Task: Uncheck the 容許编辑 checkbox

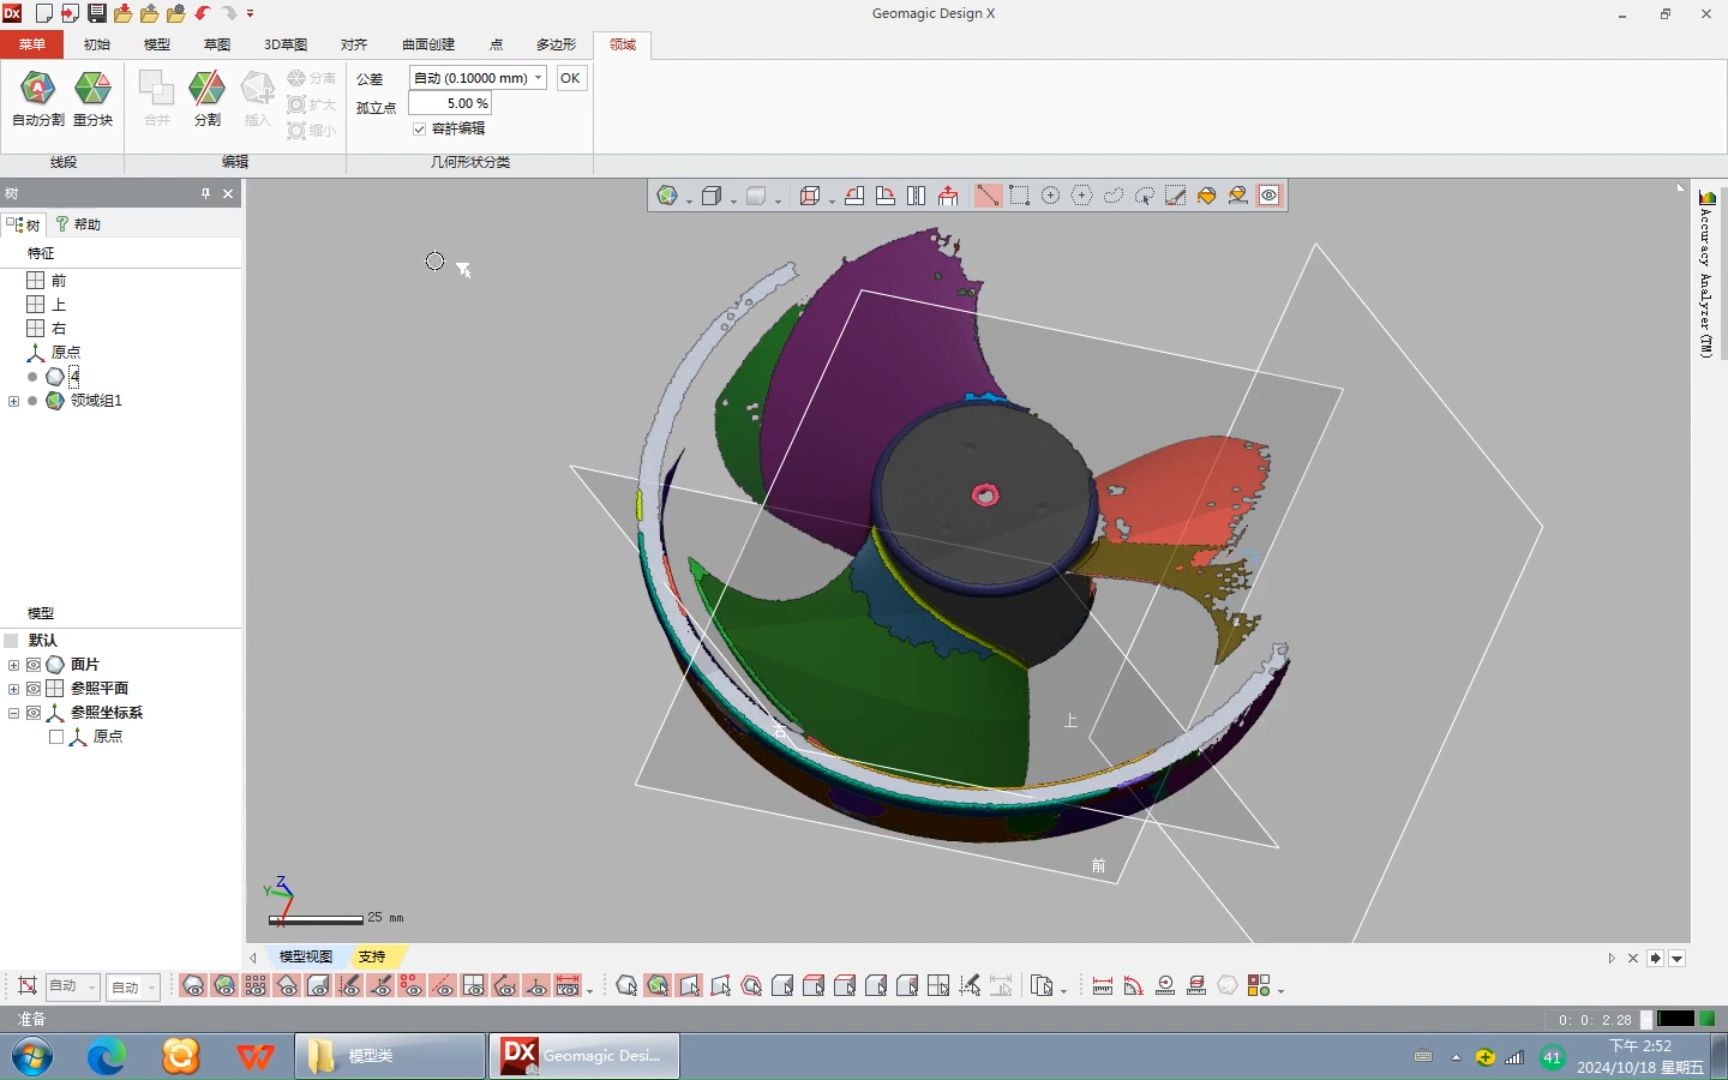Action: point(419,129)
